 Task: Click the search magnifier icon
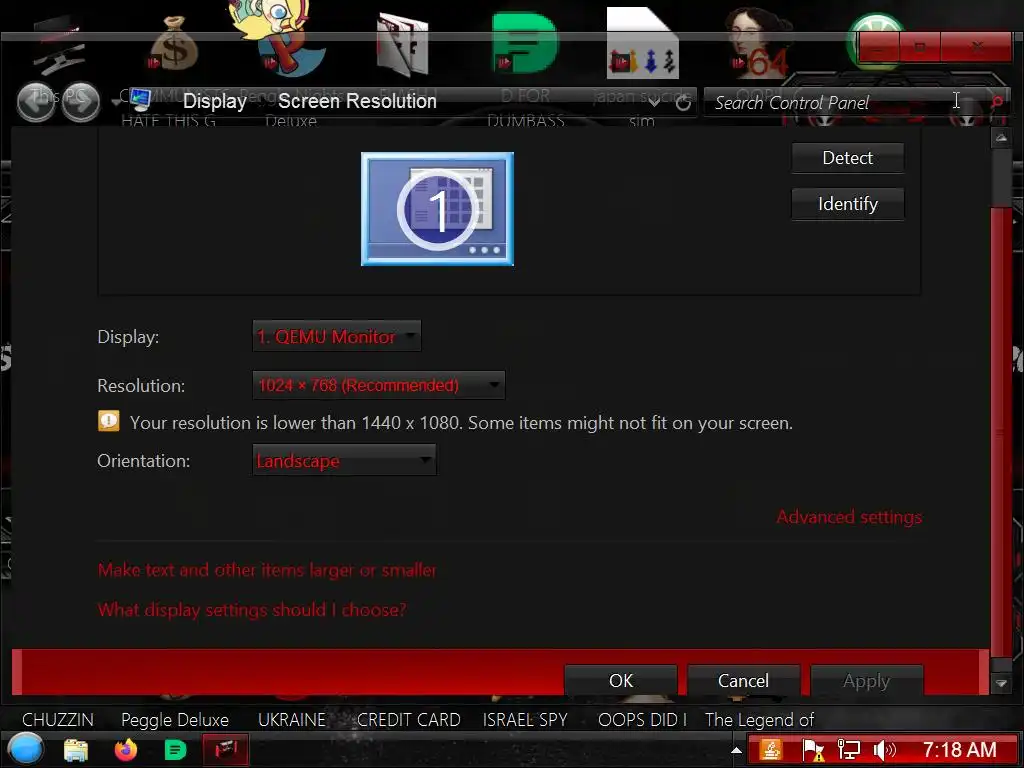pyautogui.click(x=997, y=103)
